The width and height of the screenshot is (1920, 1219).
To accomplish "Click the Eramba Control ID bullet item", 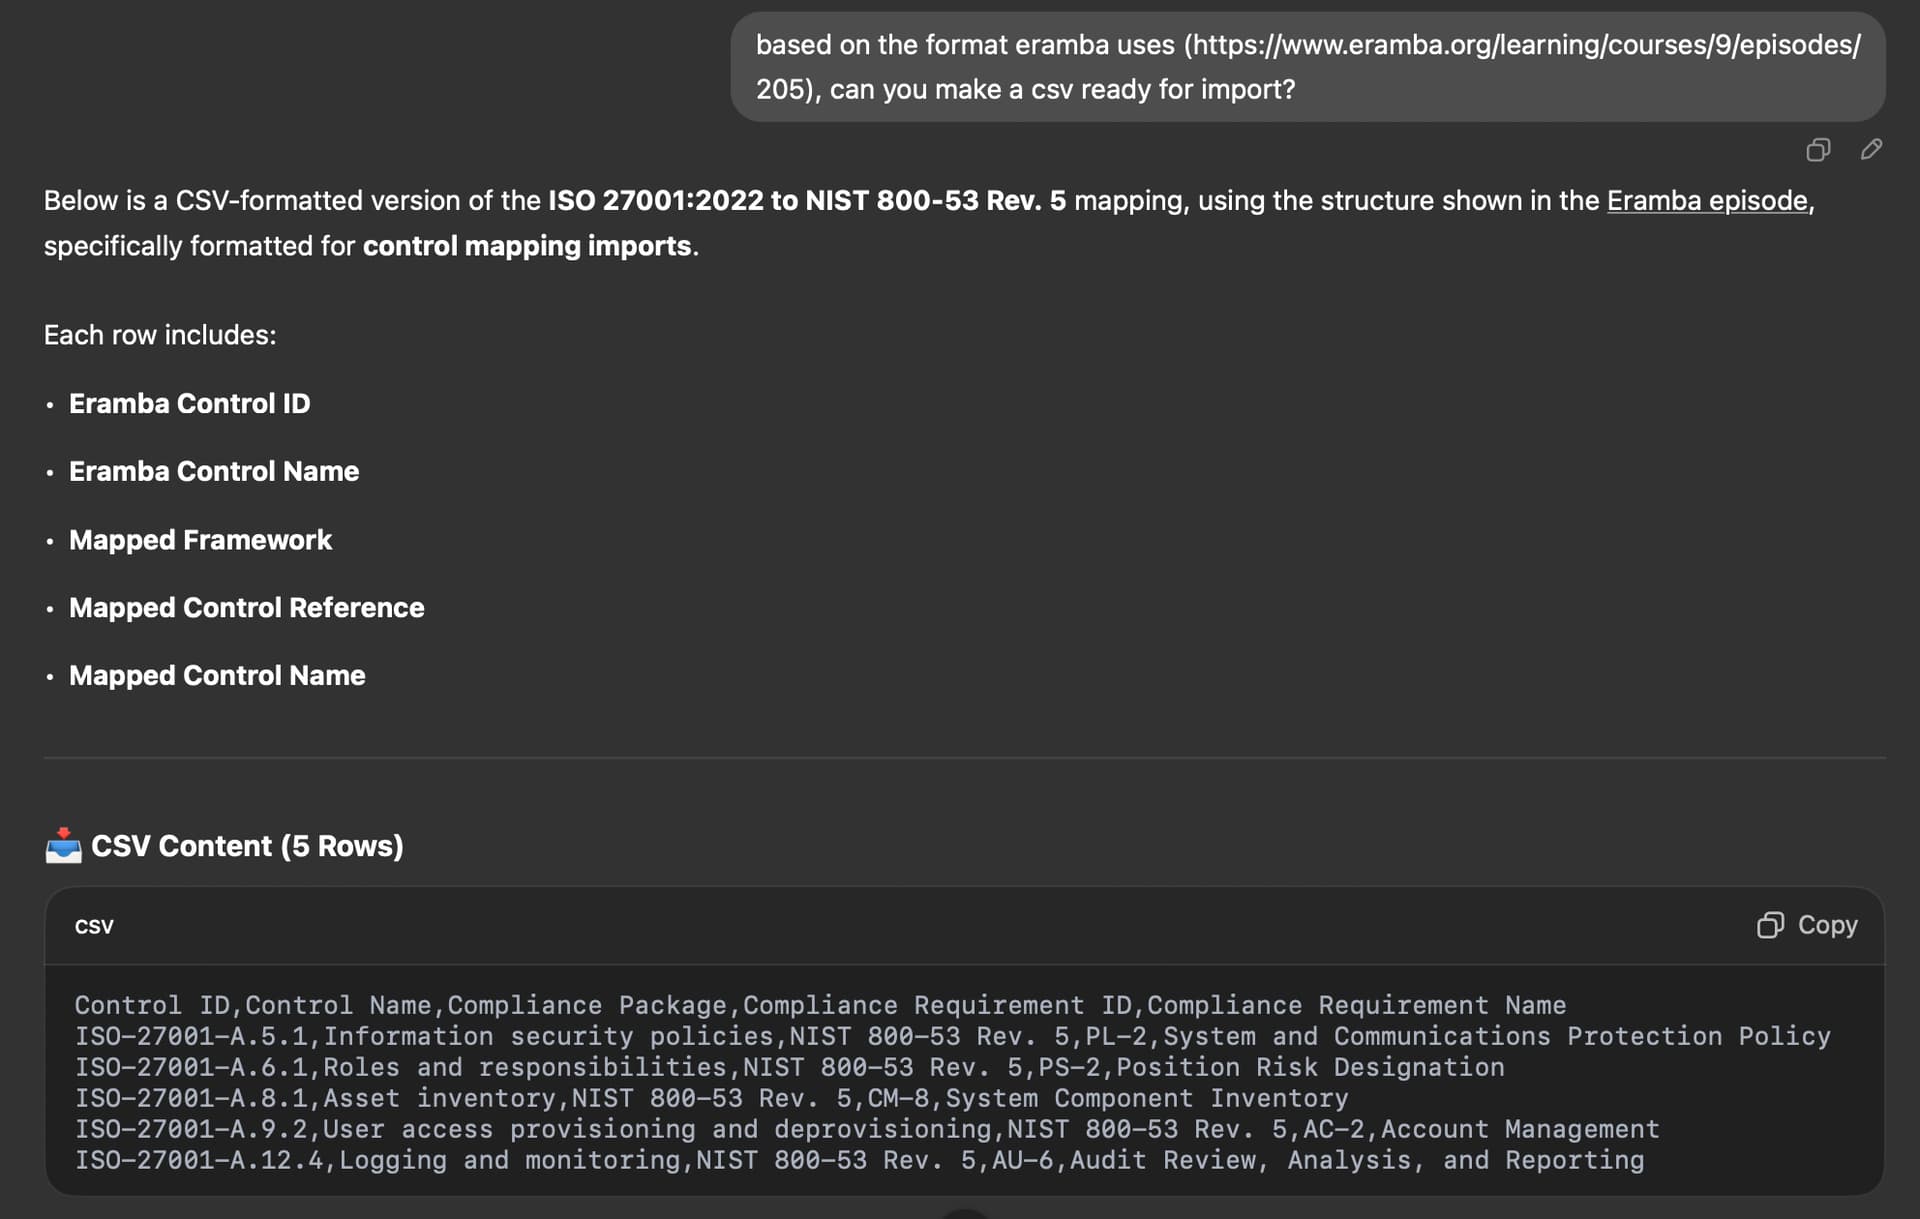I will 190,404.
